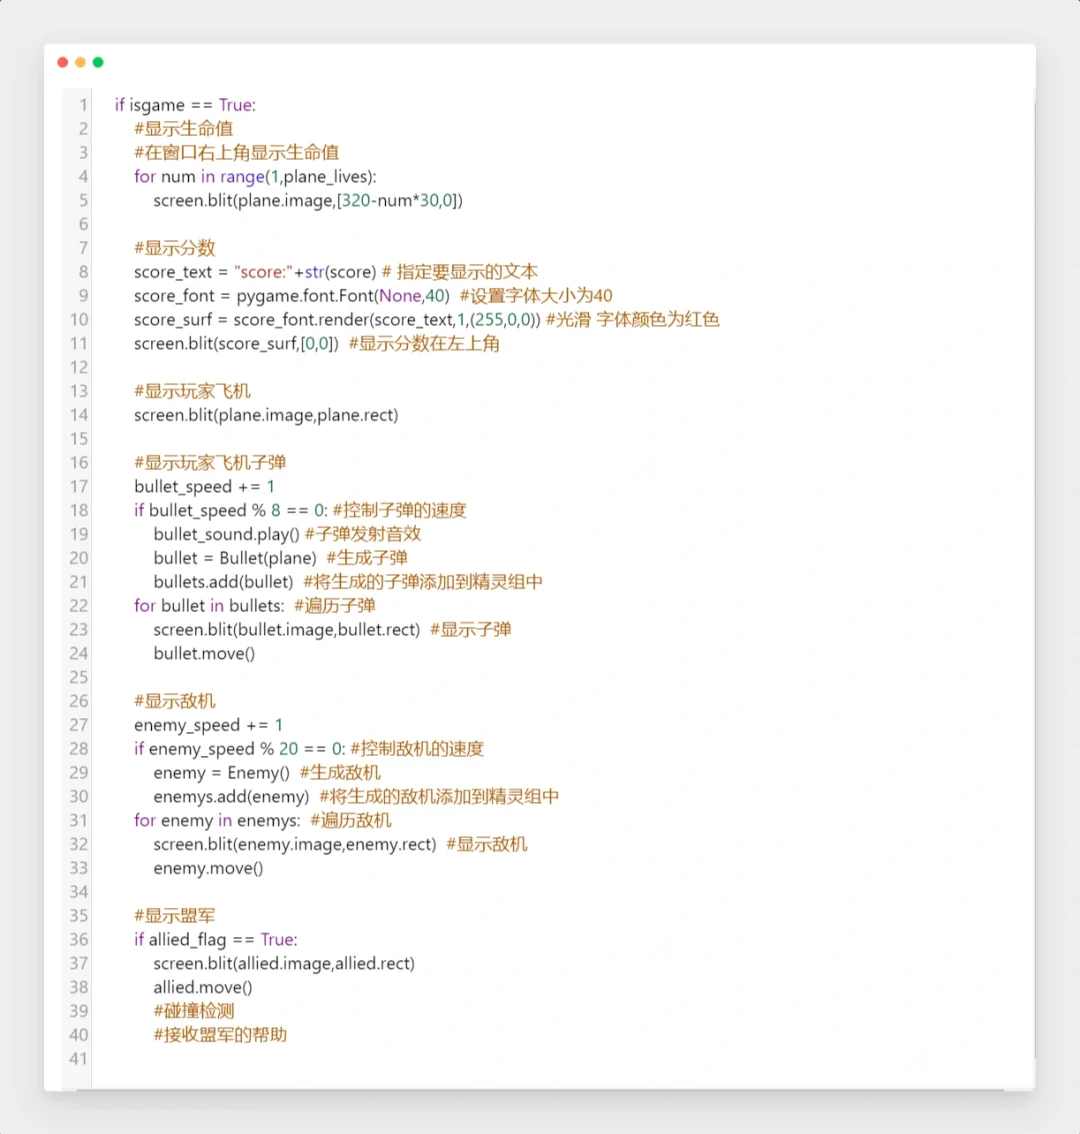Click 'enemy.move()' line
This screenshot has width=1080, height=1134.
point(208,869)
